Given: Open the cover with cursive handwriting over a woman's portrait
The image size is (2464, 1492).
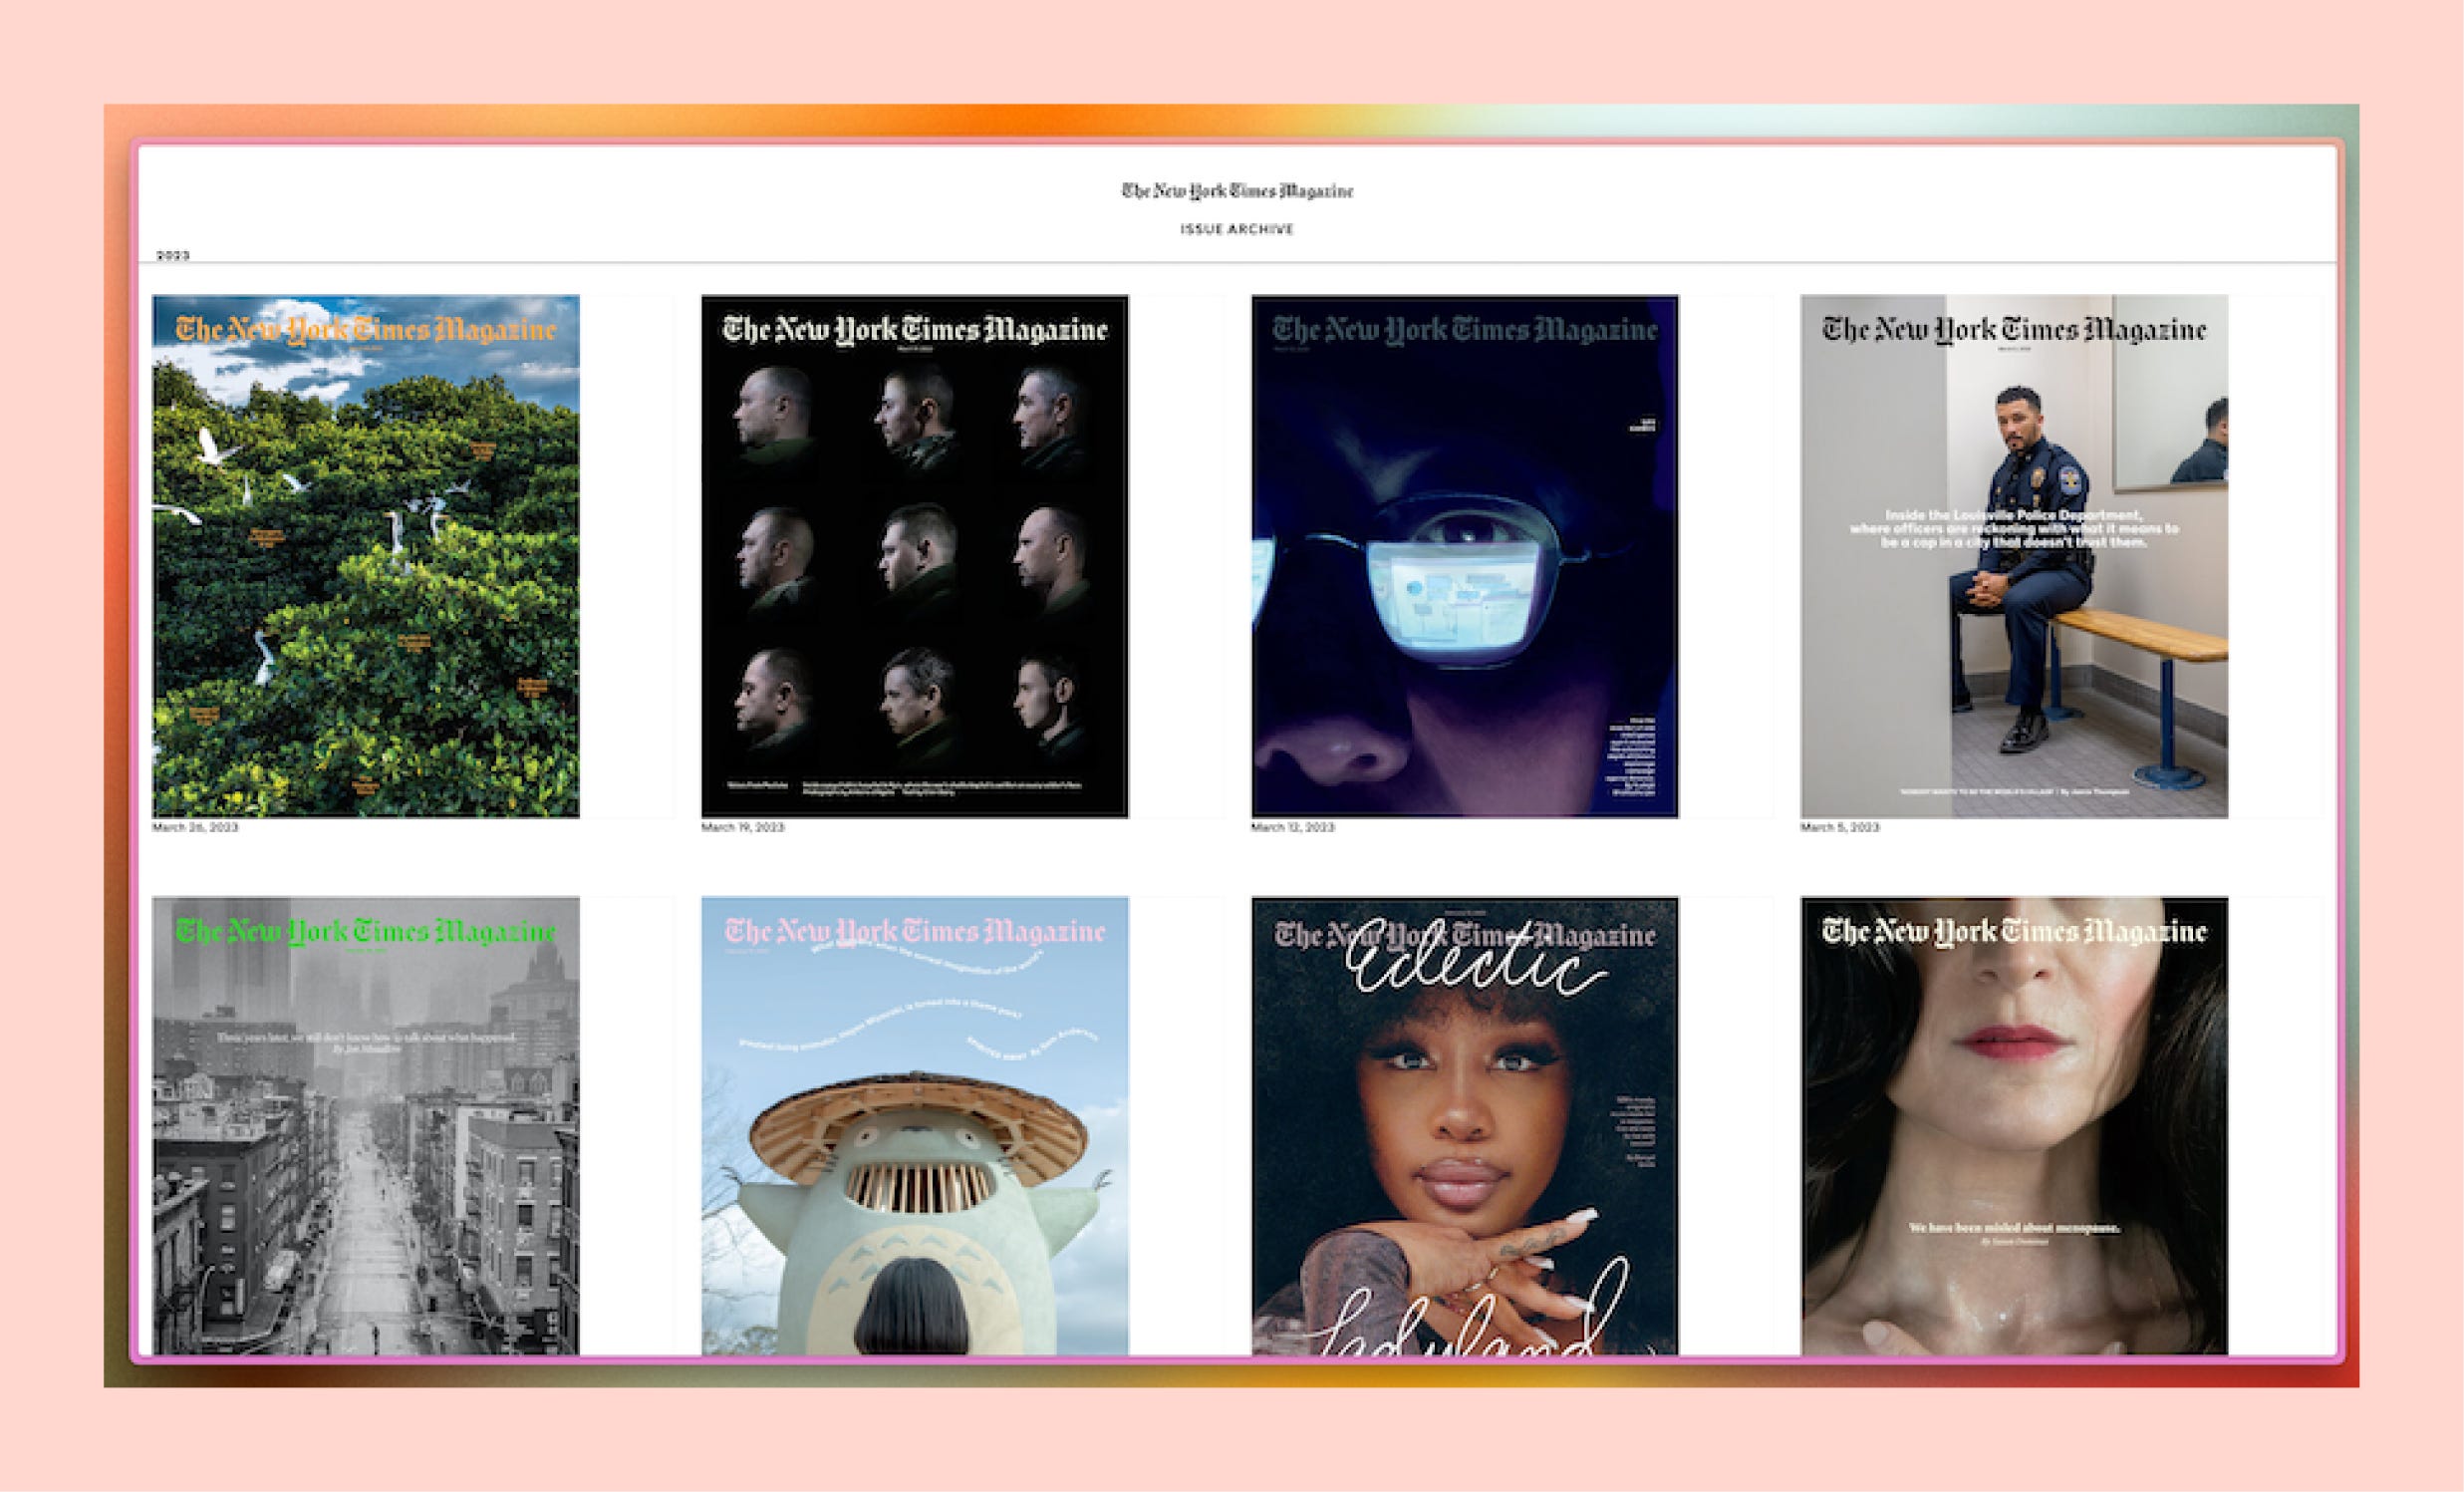Looking at the screenshot, I should pyautogui.click(x=1465, y=1126).
